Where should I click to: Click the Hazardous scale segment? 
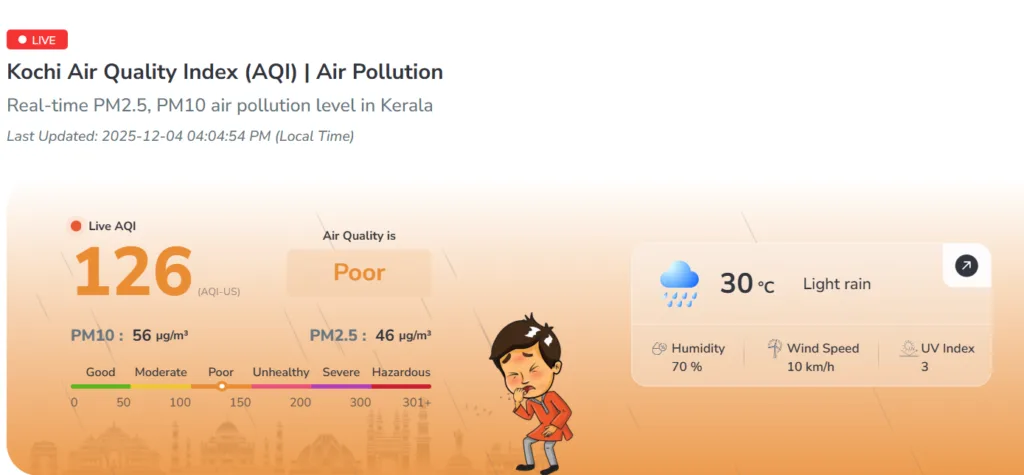pyautogui.click(x=401, y=386)
